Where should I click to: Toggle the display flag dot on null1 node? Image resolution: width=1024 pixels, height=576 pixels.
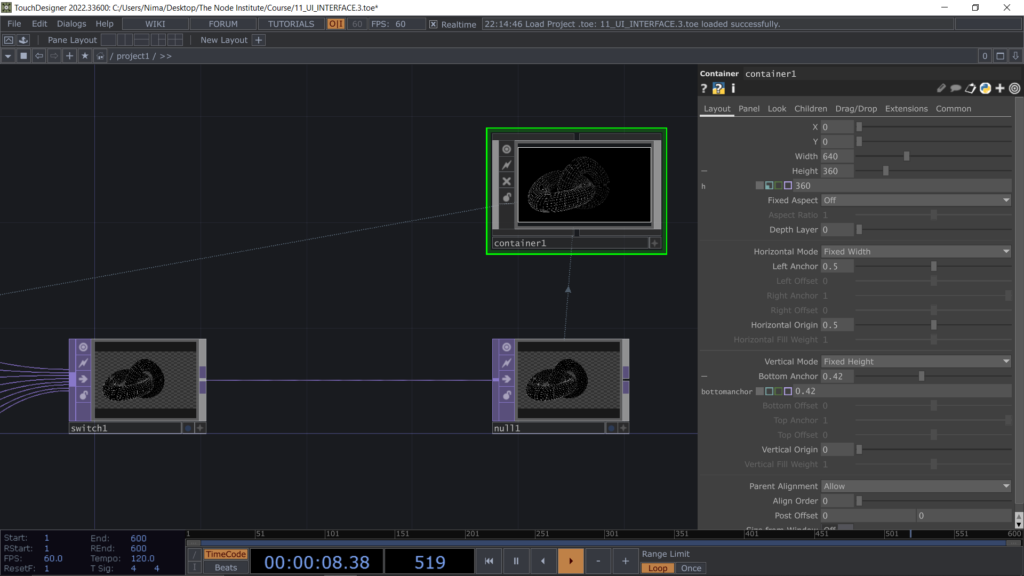click(611, 428)
